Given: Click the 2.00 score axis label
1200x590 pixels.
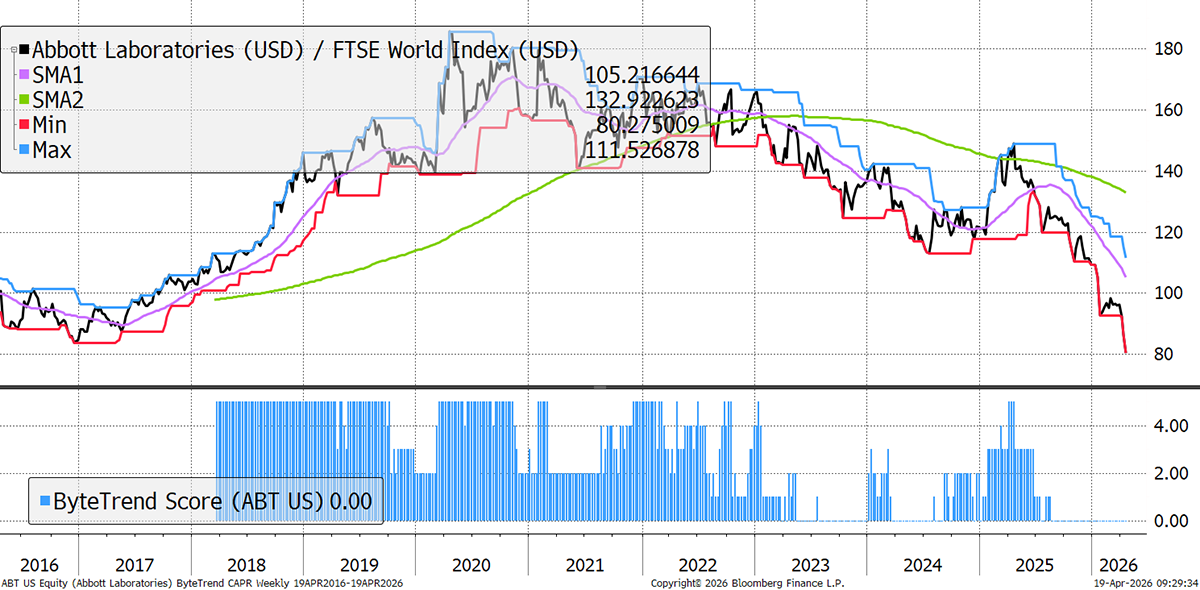Looking at the screenshot, I should pyautogui.click(x=1169, y=473).
